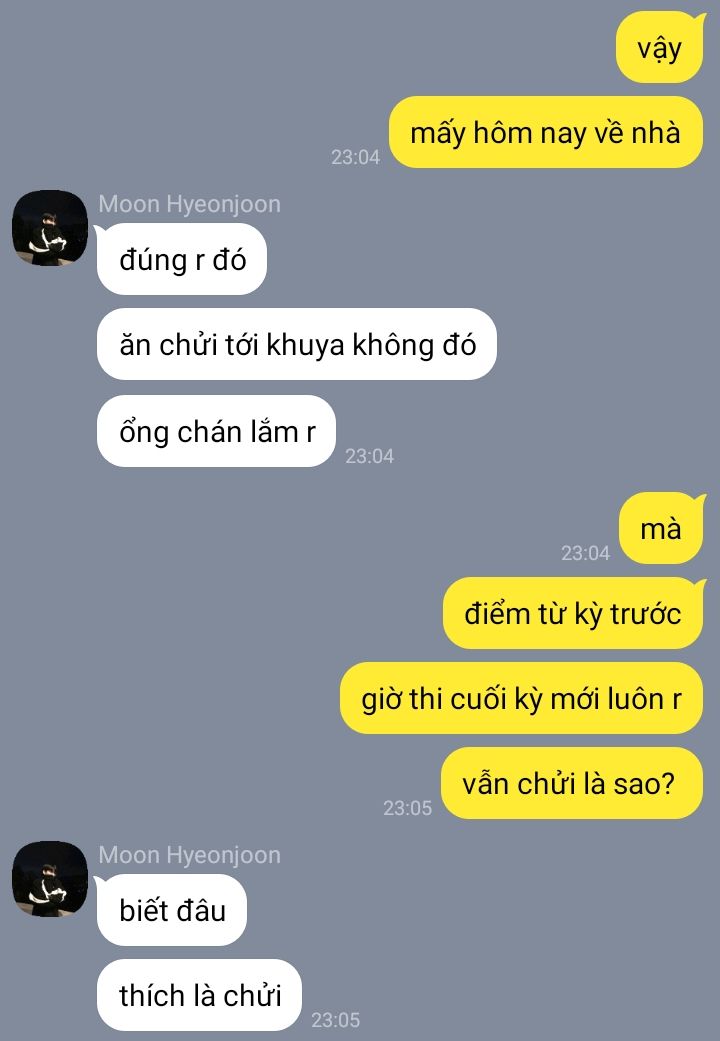Tap the second Moon Hyeonjoon sender name

(189, 855)
